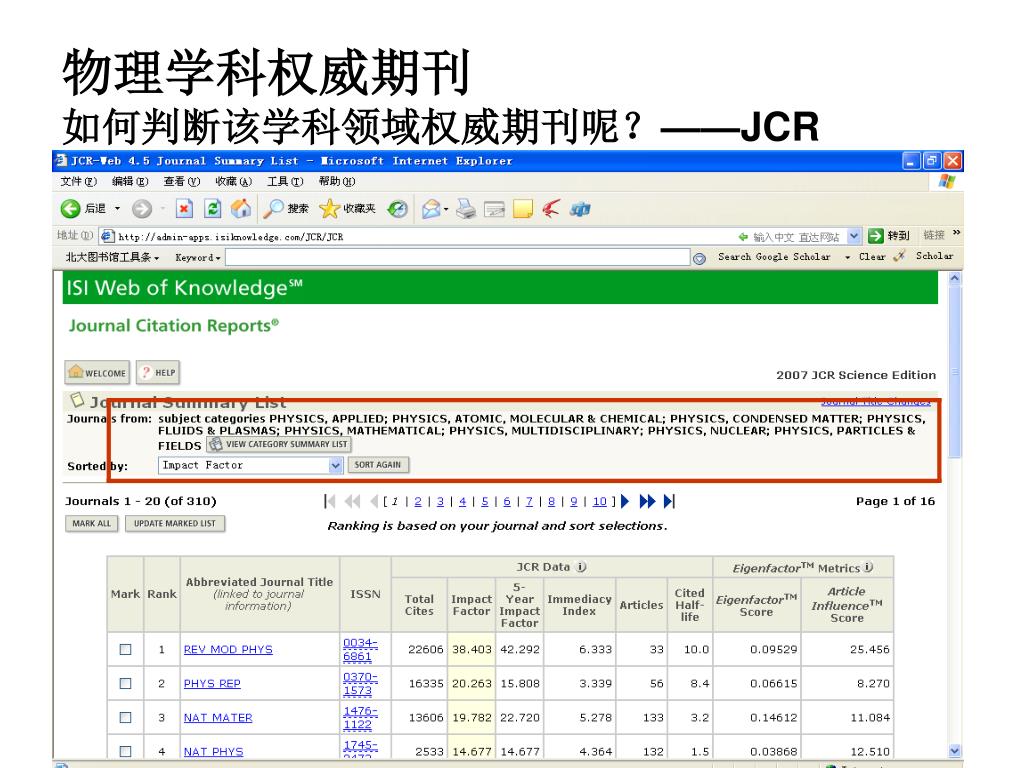Click Search Google Scholar toolbar button
This screenshot has width=1024, height=768.
pos(774,257)
